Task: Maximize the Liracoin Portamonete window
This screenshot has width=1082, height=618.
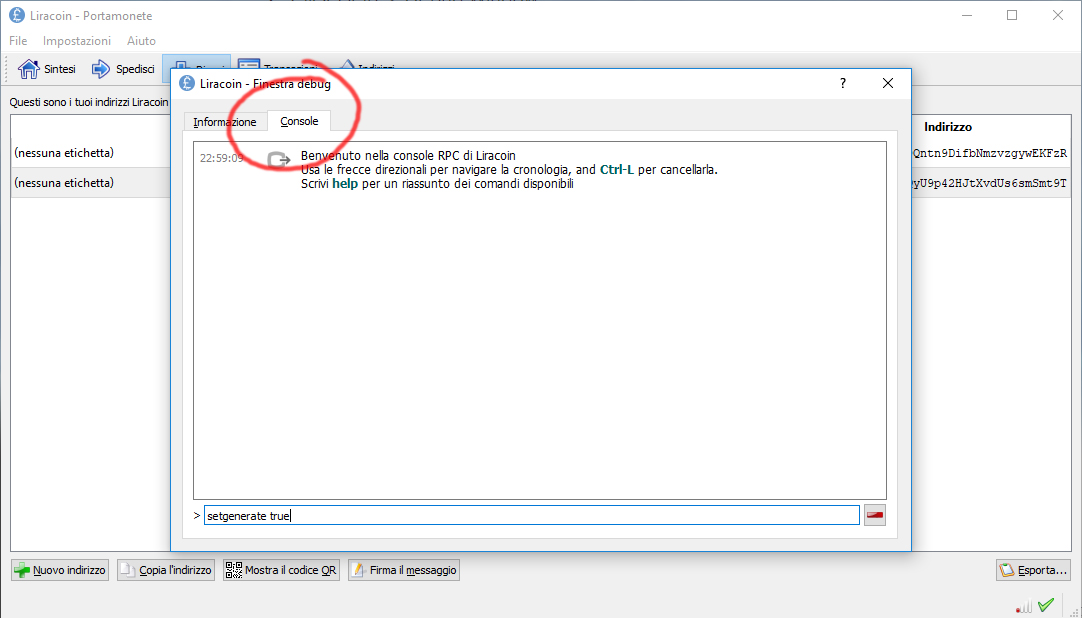Action: pos(1012,15)
